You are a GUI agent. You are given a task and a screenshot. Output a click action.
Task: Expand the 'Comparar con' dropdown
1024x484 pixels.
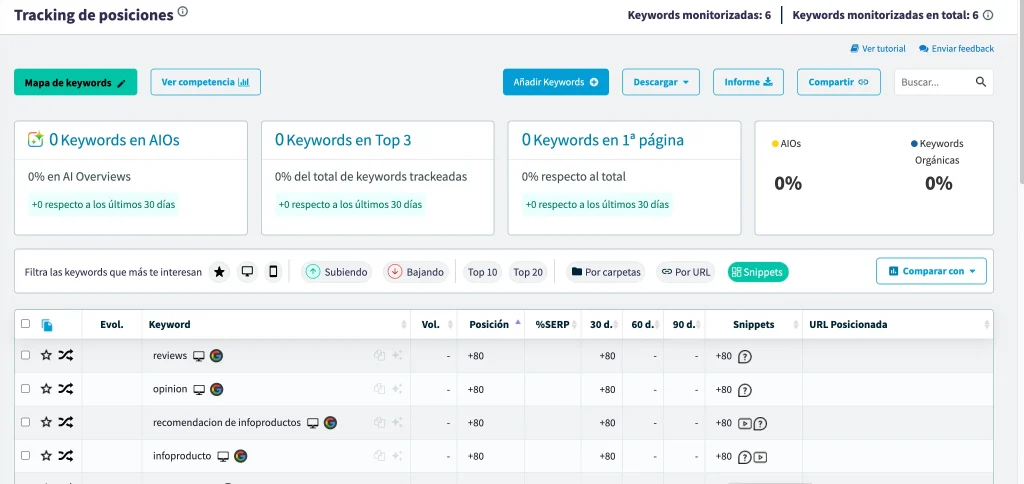click(931, 271)
